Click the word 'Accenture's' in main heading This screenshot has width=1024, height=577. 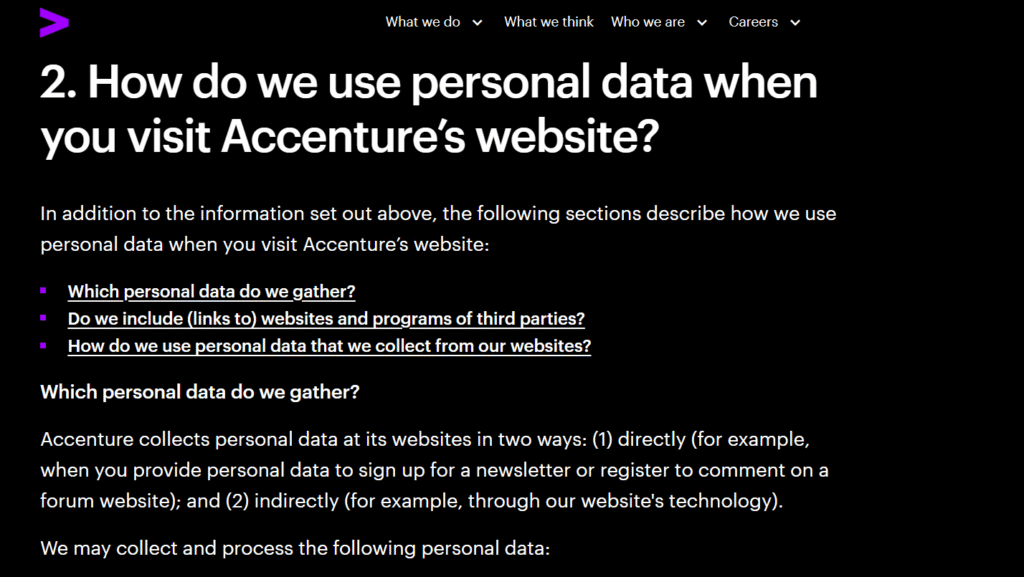point(342,138)
